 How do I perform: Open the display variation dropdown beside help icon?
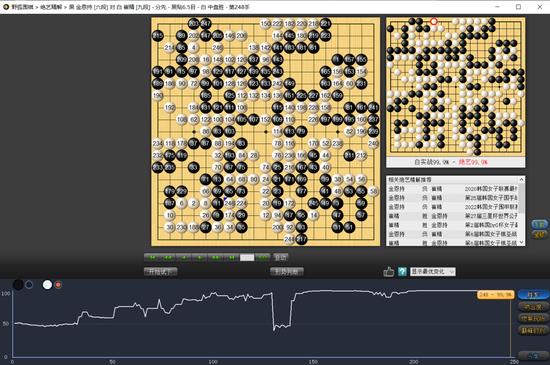432,271
